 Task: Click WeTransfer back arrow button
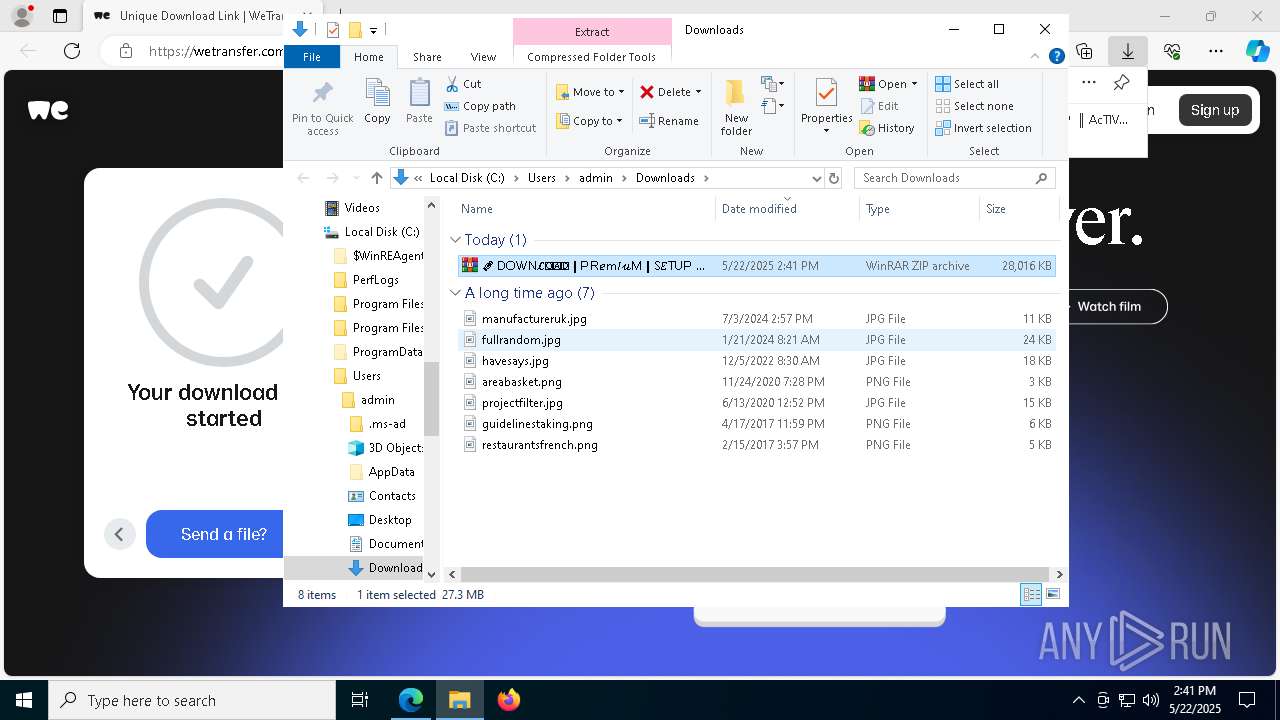pyautogui.click(x=119, y=534)
